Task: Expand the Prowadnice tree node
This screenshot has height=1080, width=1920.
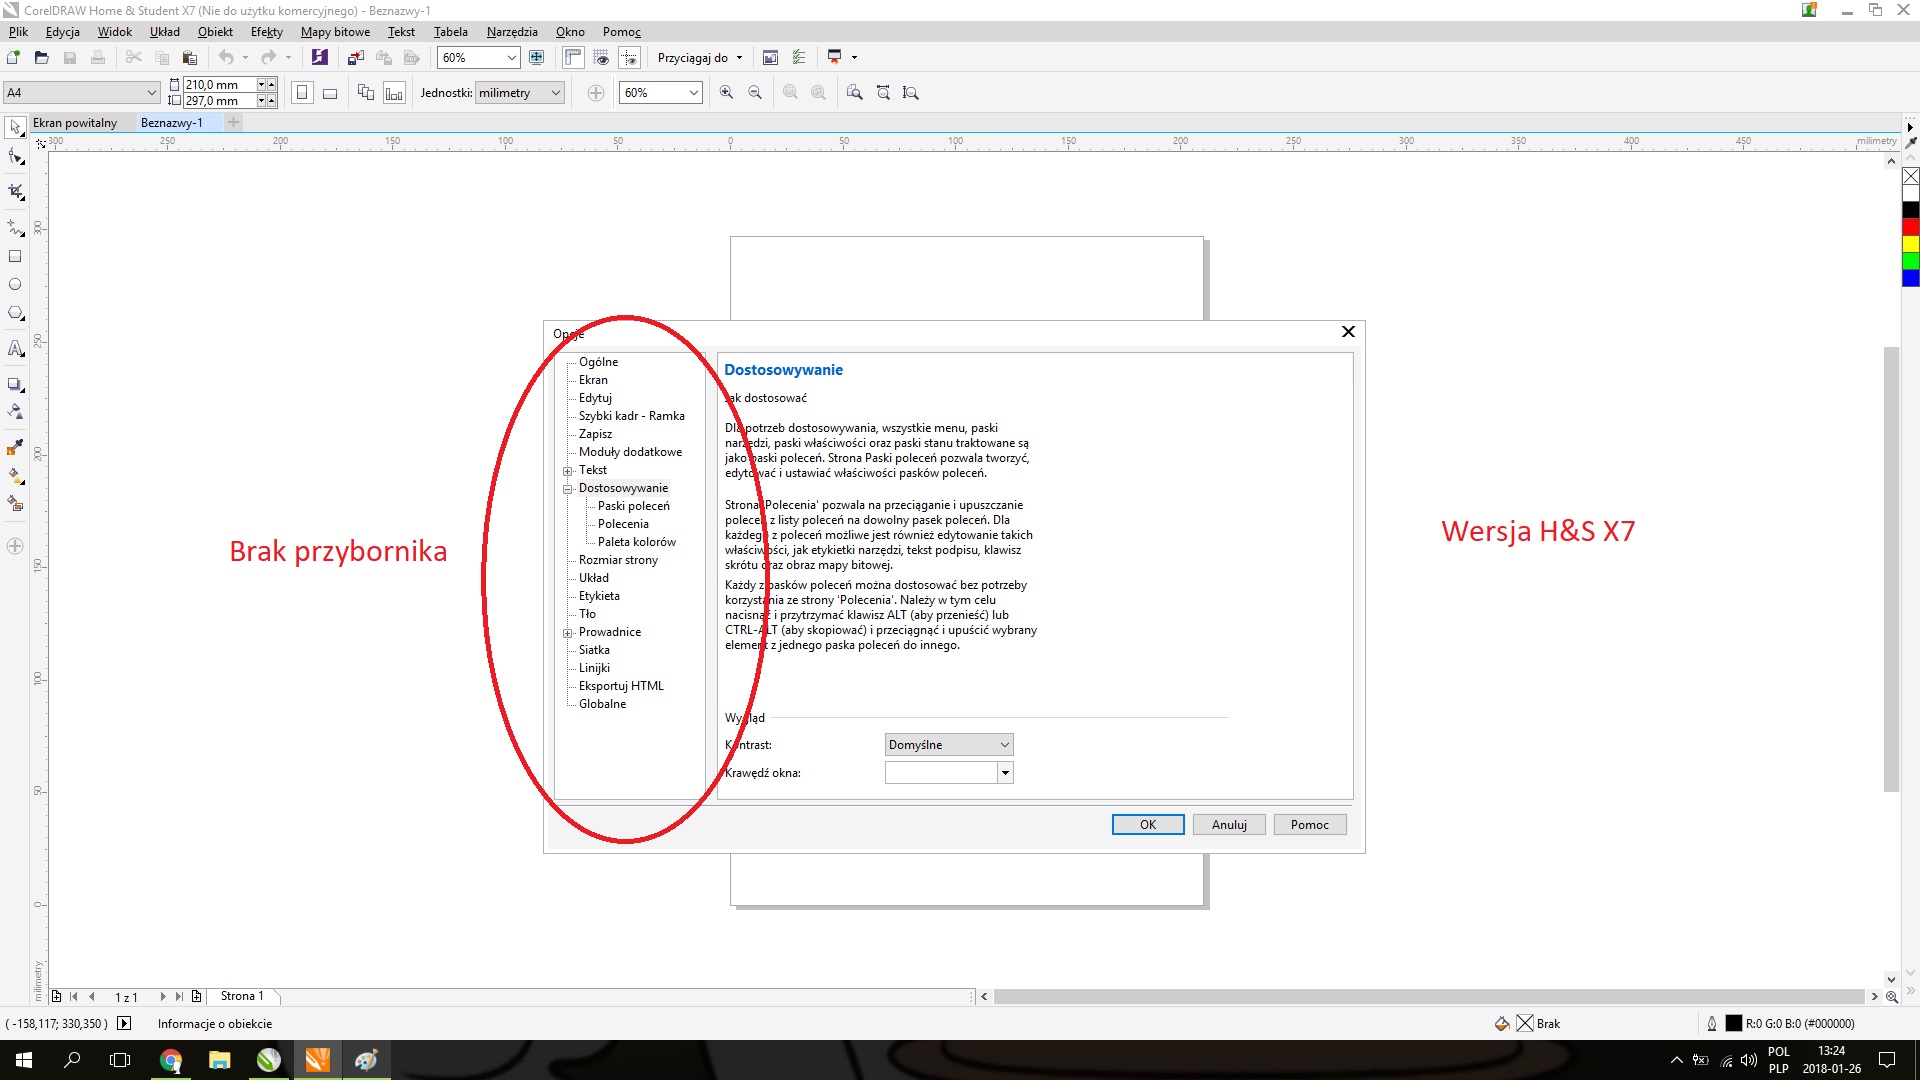Action: point(568,633)
